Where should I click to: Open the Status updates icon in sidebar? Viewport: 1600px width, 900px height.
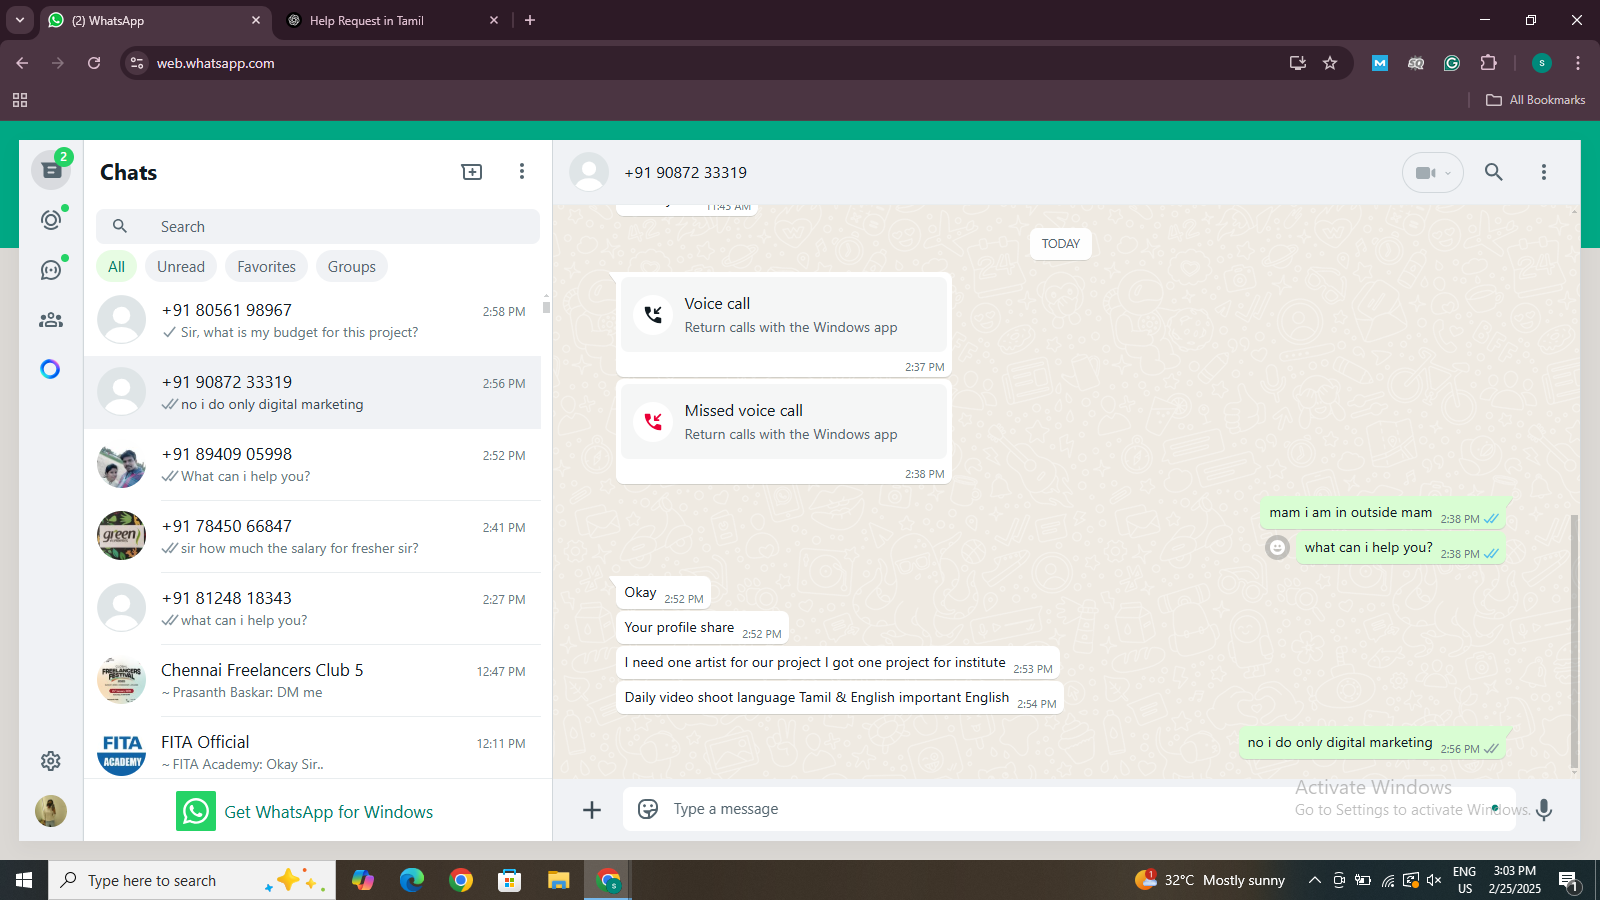tap(50, 219)
